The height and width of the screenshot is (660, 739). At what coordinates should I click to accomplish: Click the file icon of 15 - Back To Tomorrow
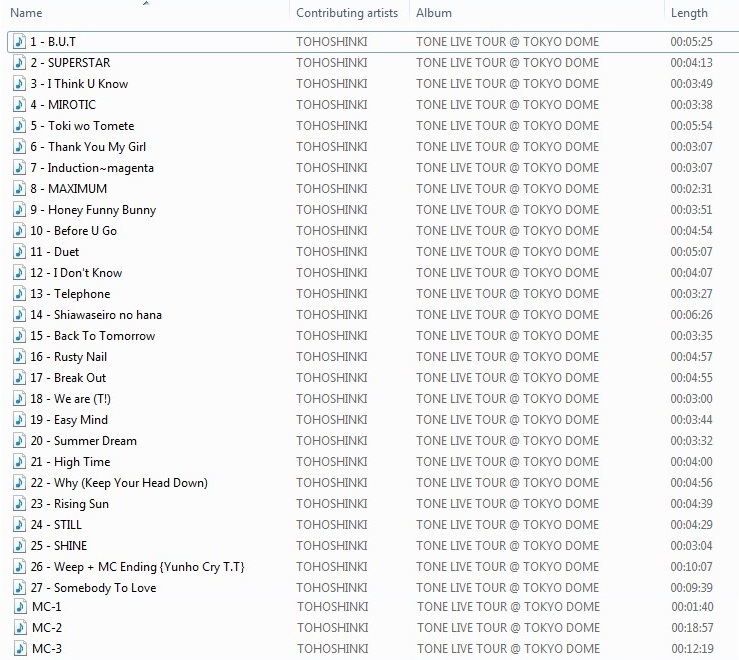click(19, 336)
